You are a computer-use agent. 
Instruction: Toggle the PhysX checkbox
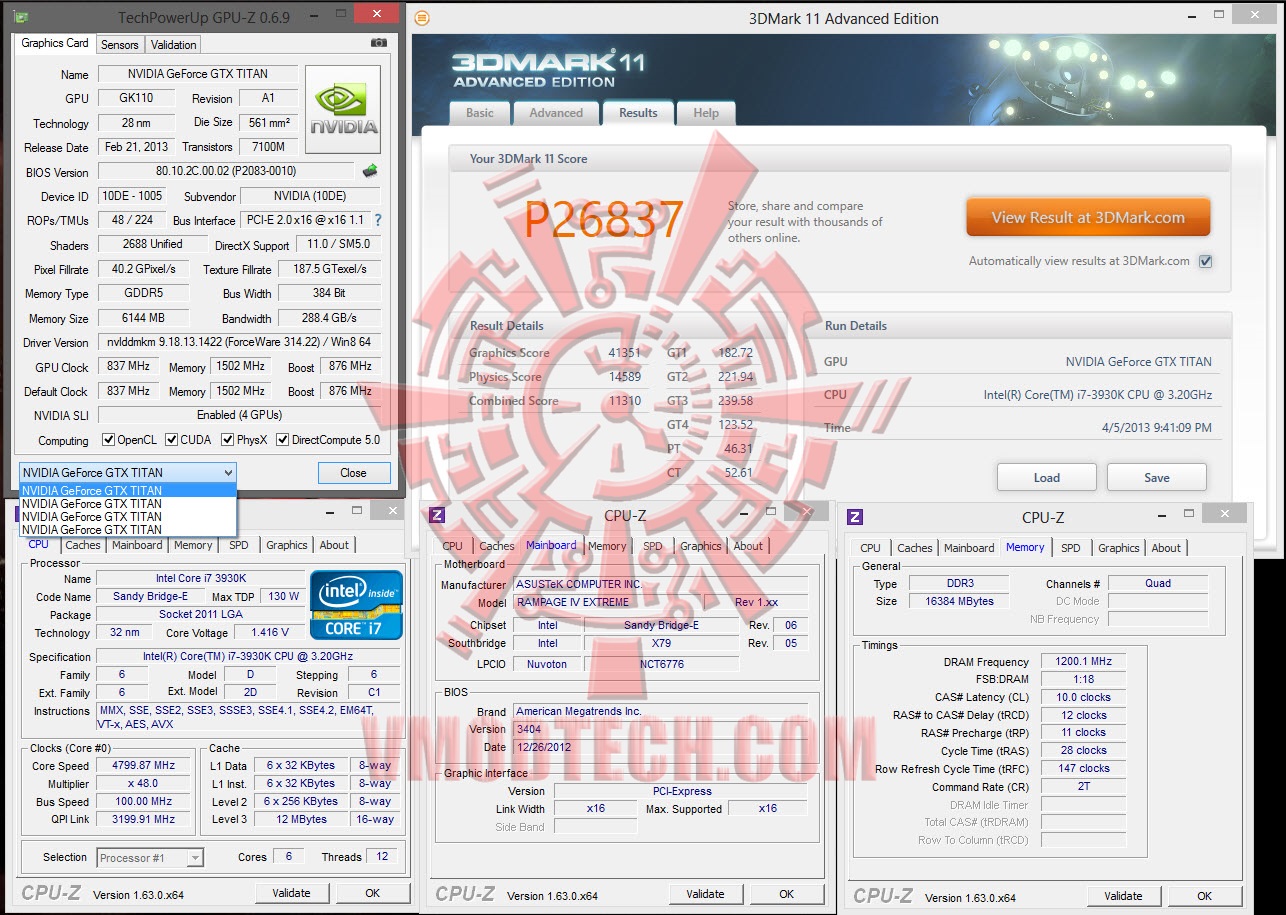(x=228, y=440)
